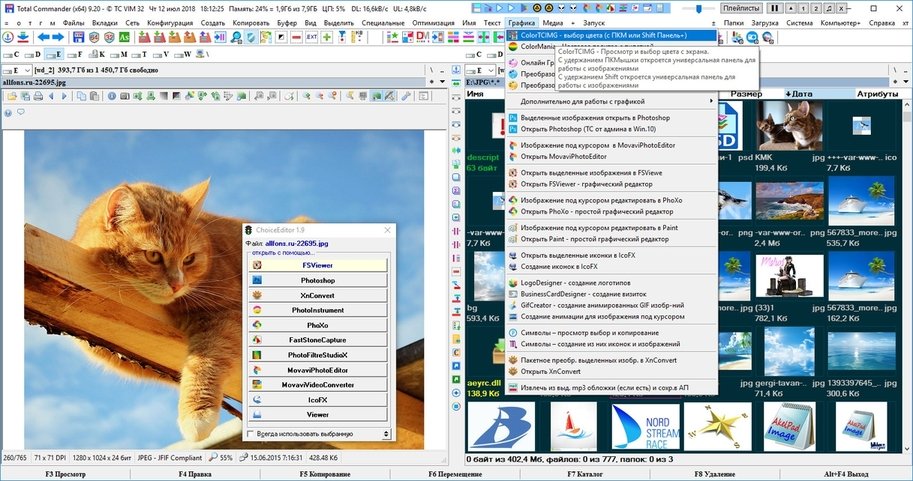Click F3 Просмотр button
Viewport: 913px width, 481px height.
coord(65,474)
